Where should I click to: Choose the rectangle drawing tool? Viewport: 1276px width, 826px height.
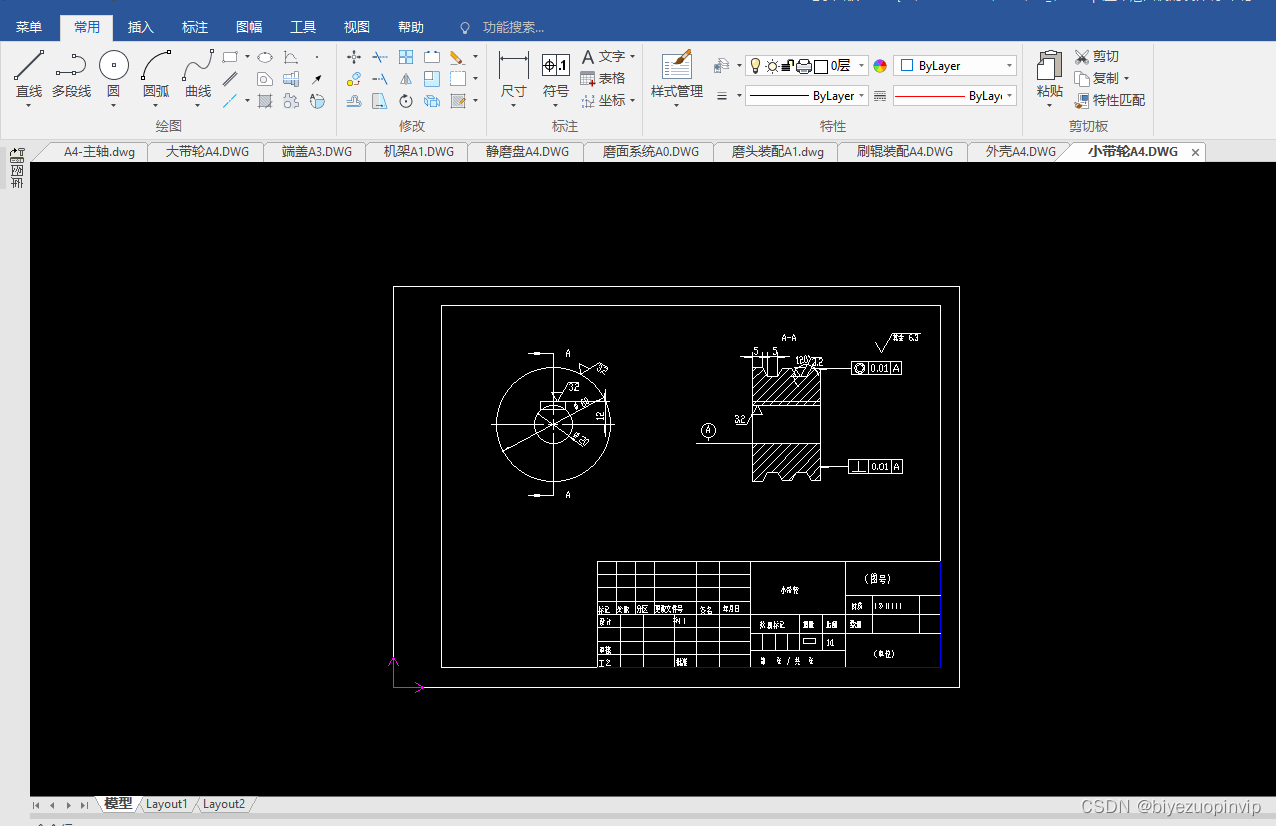point(230,57)
